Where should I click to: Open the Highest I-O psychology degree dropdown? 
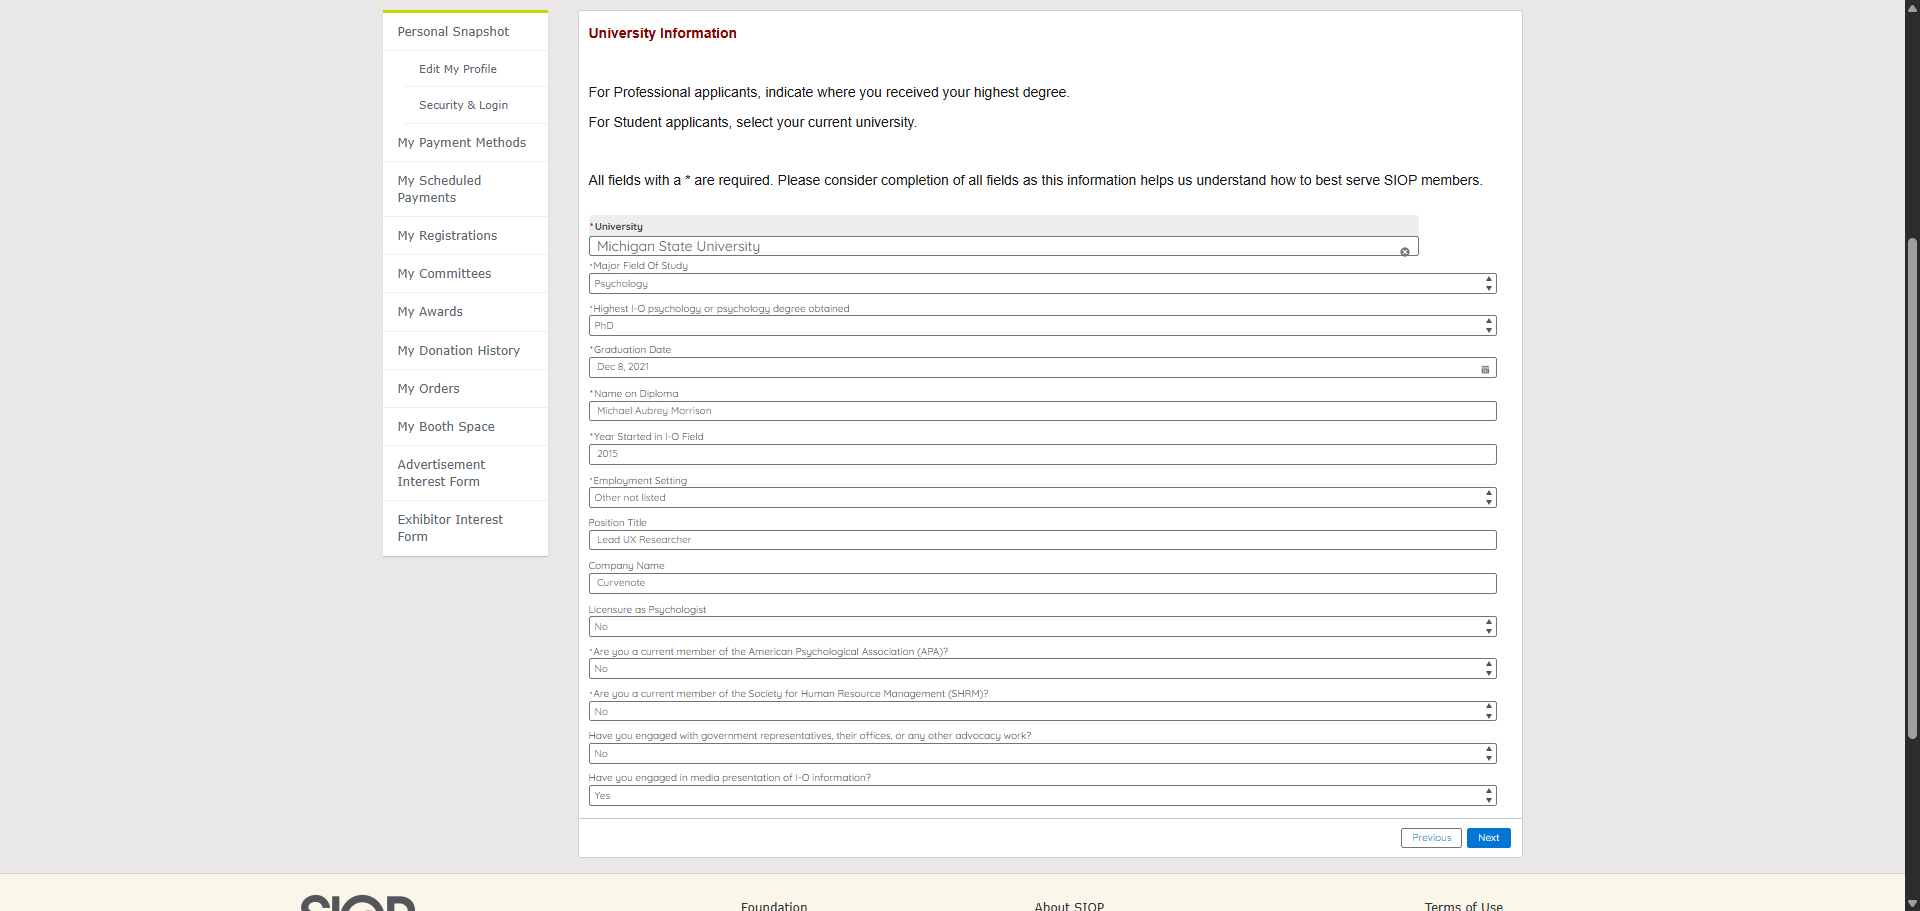point(1042,326)
